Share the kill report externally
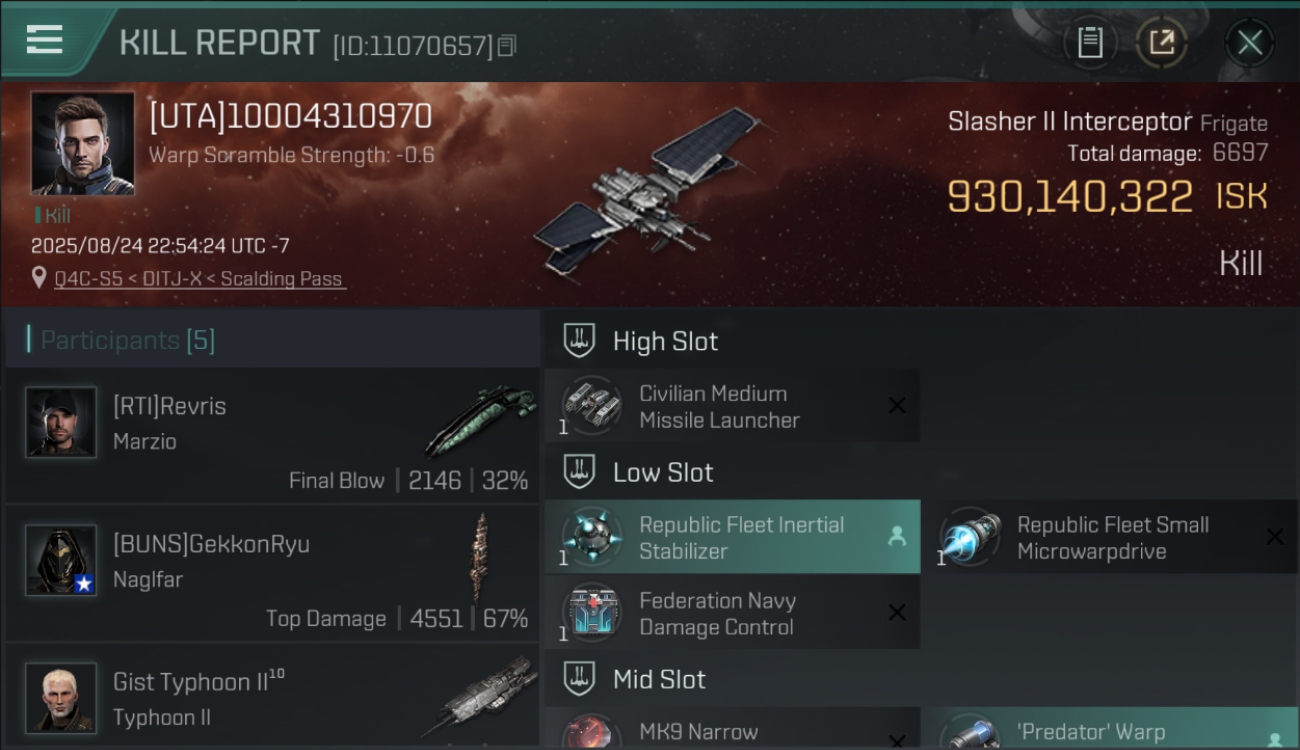Screen dimensions: 1300x750 (x=1162, y=43)
